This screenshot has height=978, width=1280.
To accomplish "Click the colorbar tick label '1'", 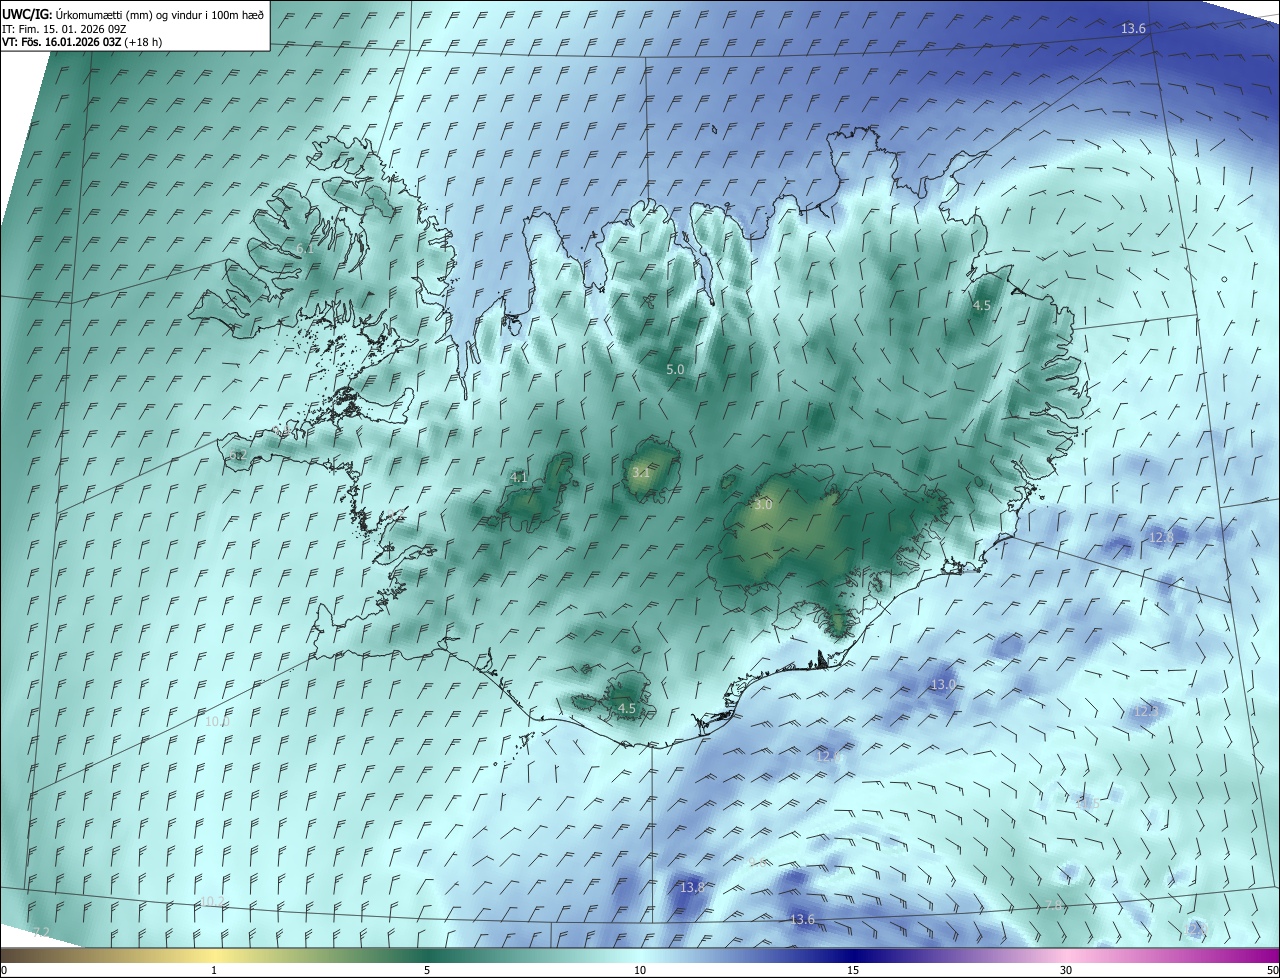I will coord(214,971).
